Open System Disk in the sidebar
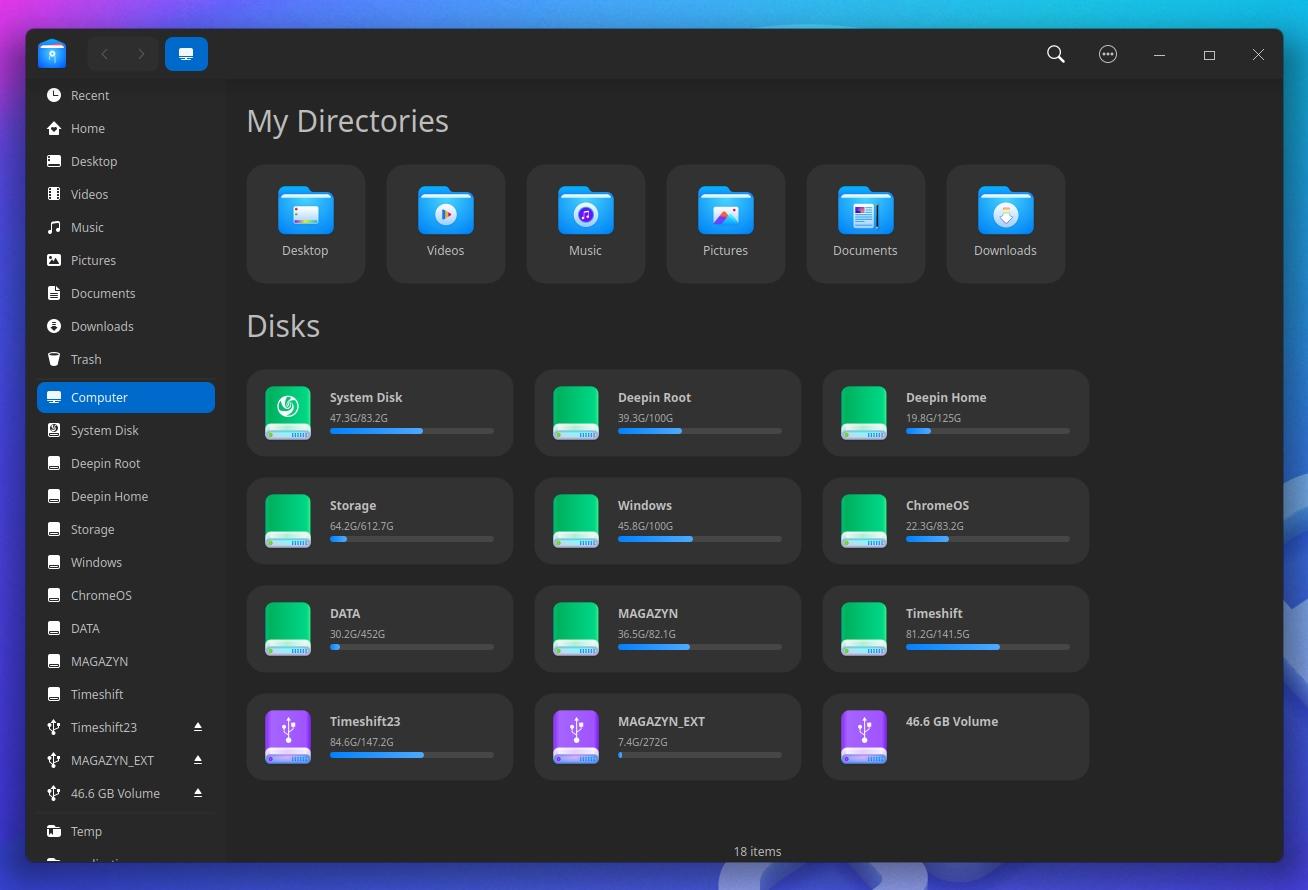Viewport: 1308px width, 890px height. [x=126, y=430]
